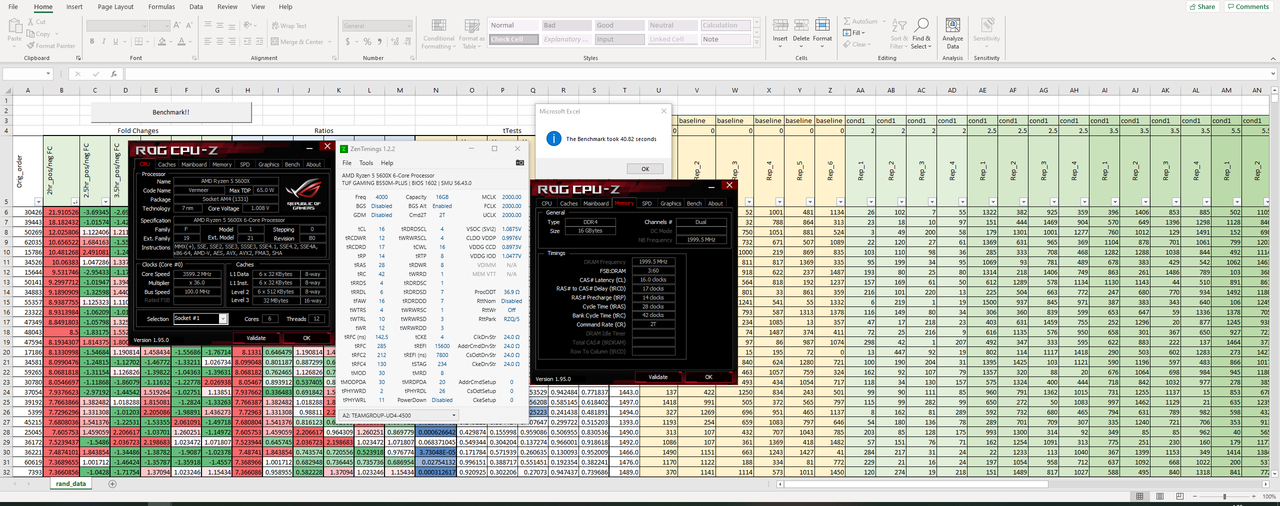Viewport: 1280px width, 506px height.
Task: Open Caches tab in left CPU-Z window
Action: click(x=167, y=164)
